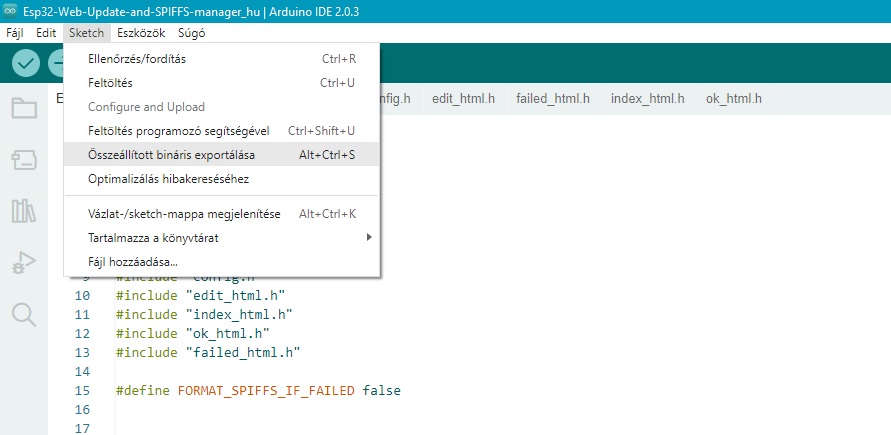
Task: Select Optimalizálás hibakereséséhez
Action: pyautogui.click(x=222, y=179)
